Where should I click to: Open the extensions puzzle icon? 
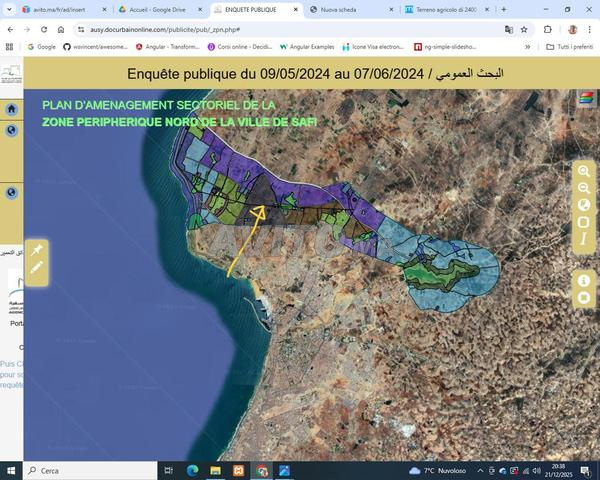point(548,29)
